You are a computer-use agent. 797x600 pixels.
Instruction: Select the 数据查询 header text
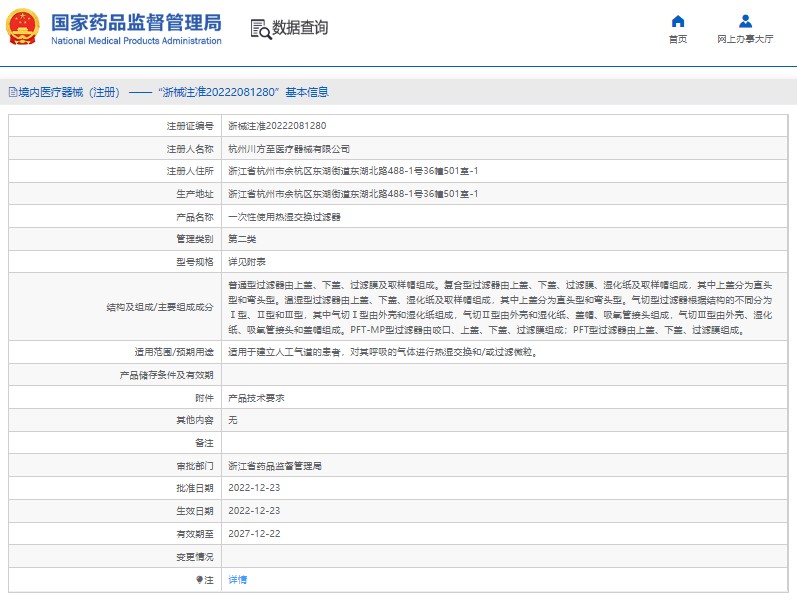point(300,28)
